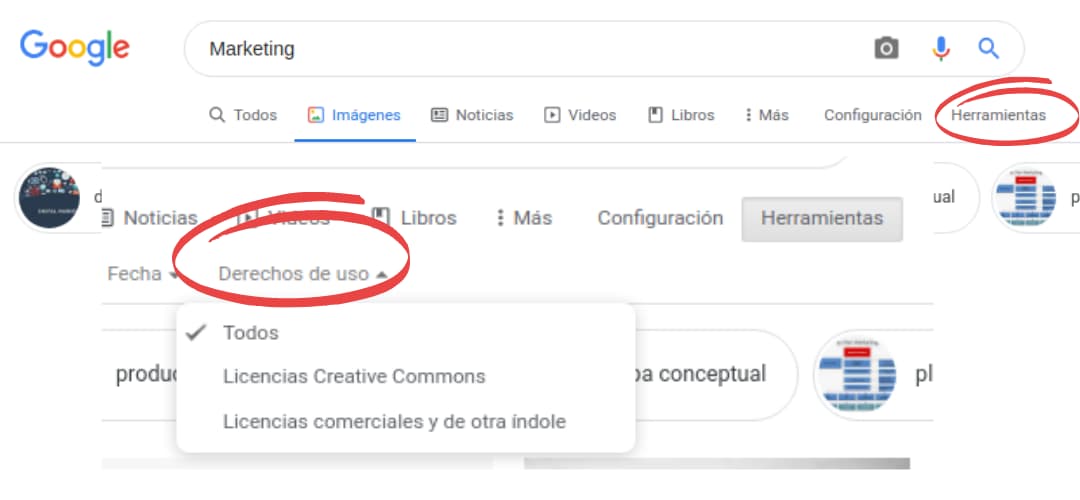The height and width of the screenshot is (500, 1080).
Task: Click the Noticias tab in enlarged inset
Action: pyautogui.click(x=149, y=218)
